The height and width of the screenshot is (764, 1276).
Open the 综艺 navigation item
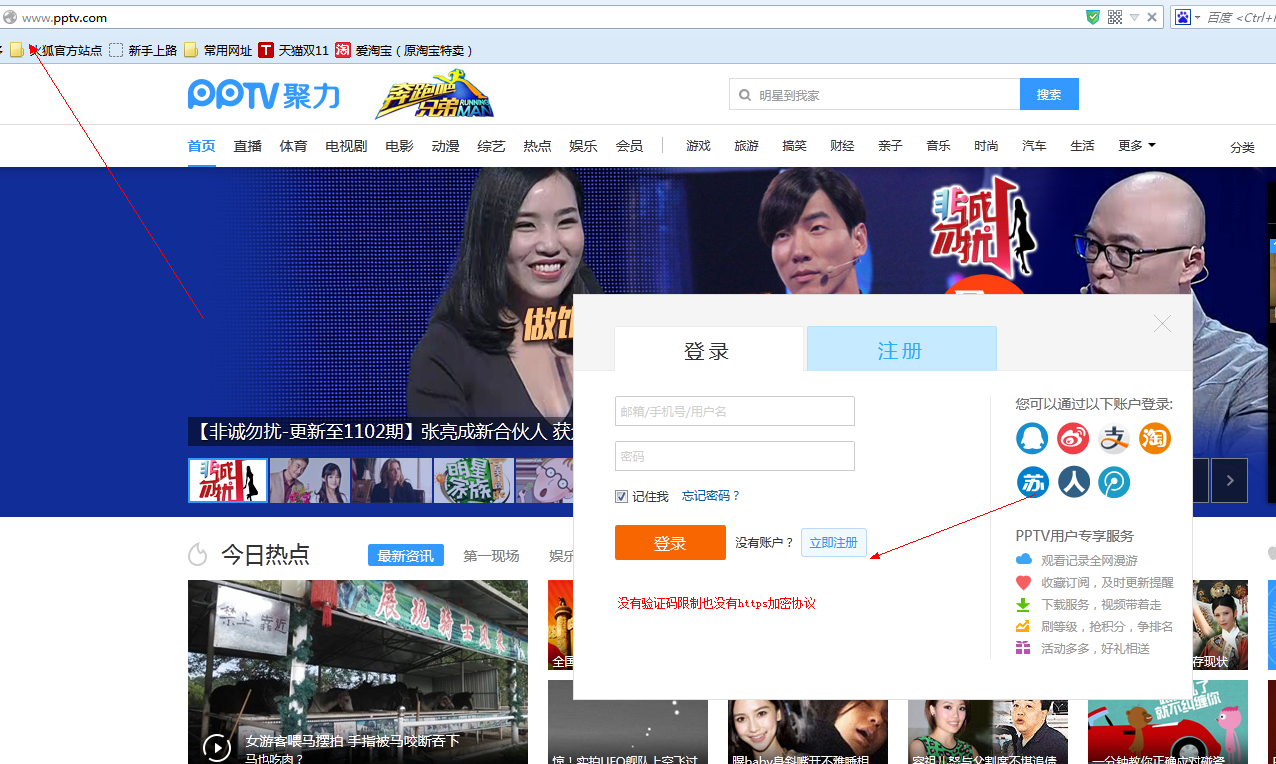(x=491, y=146)
